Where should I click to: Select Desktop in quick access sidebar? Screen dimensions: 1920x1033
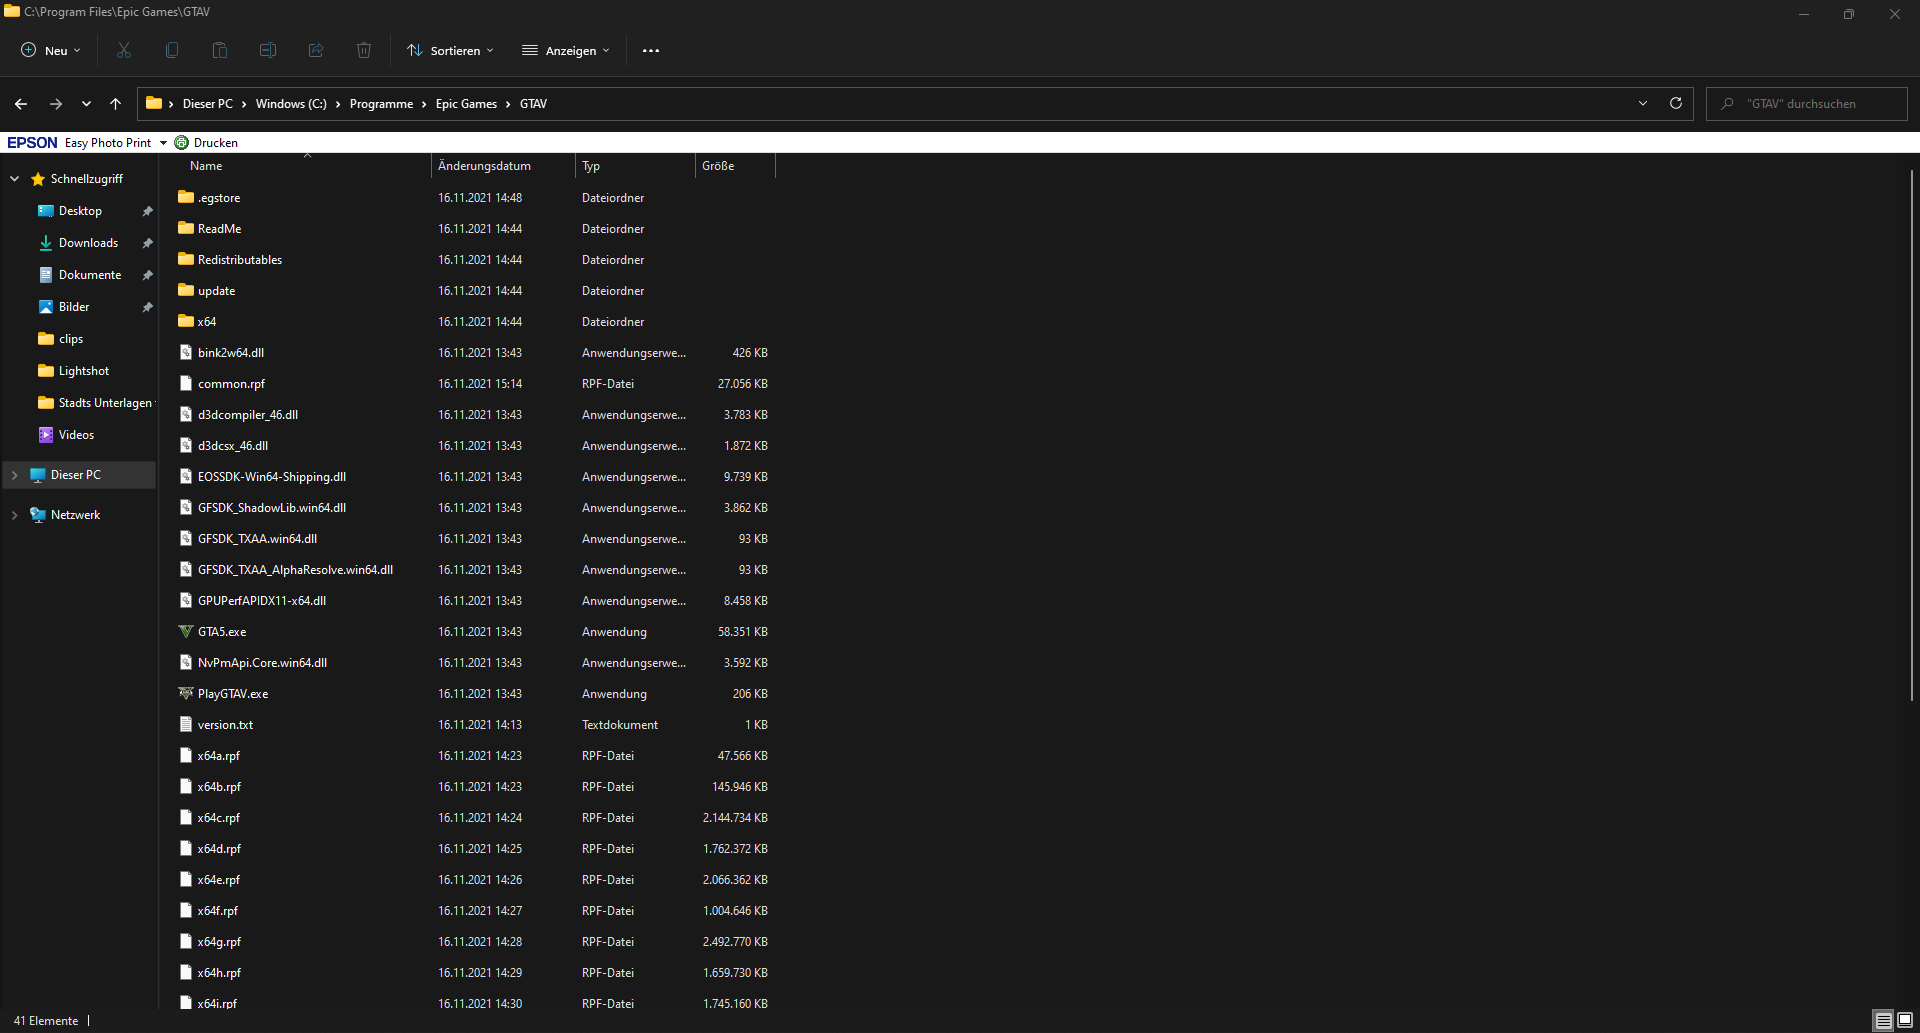coord(80,211)
